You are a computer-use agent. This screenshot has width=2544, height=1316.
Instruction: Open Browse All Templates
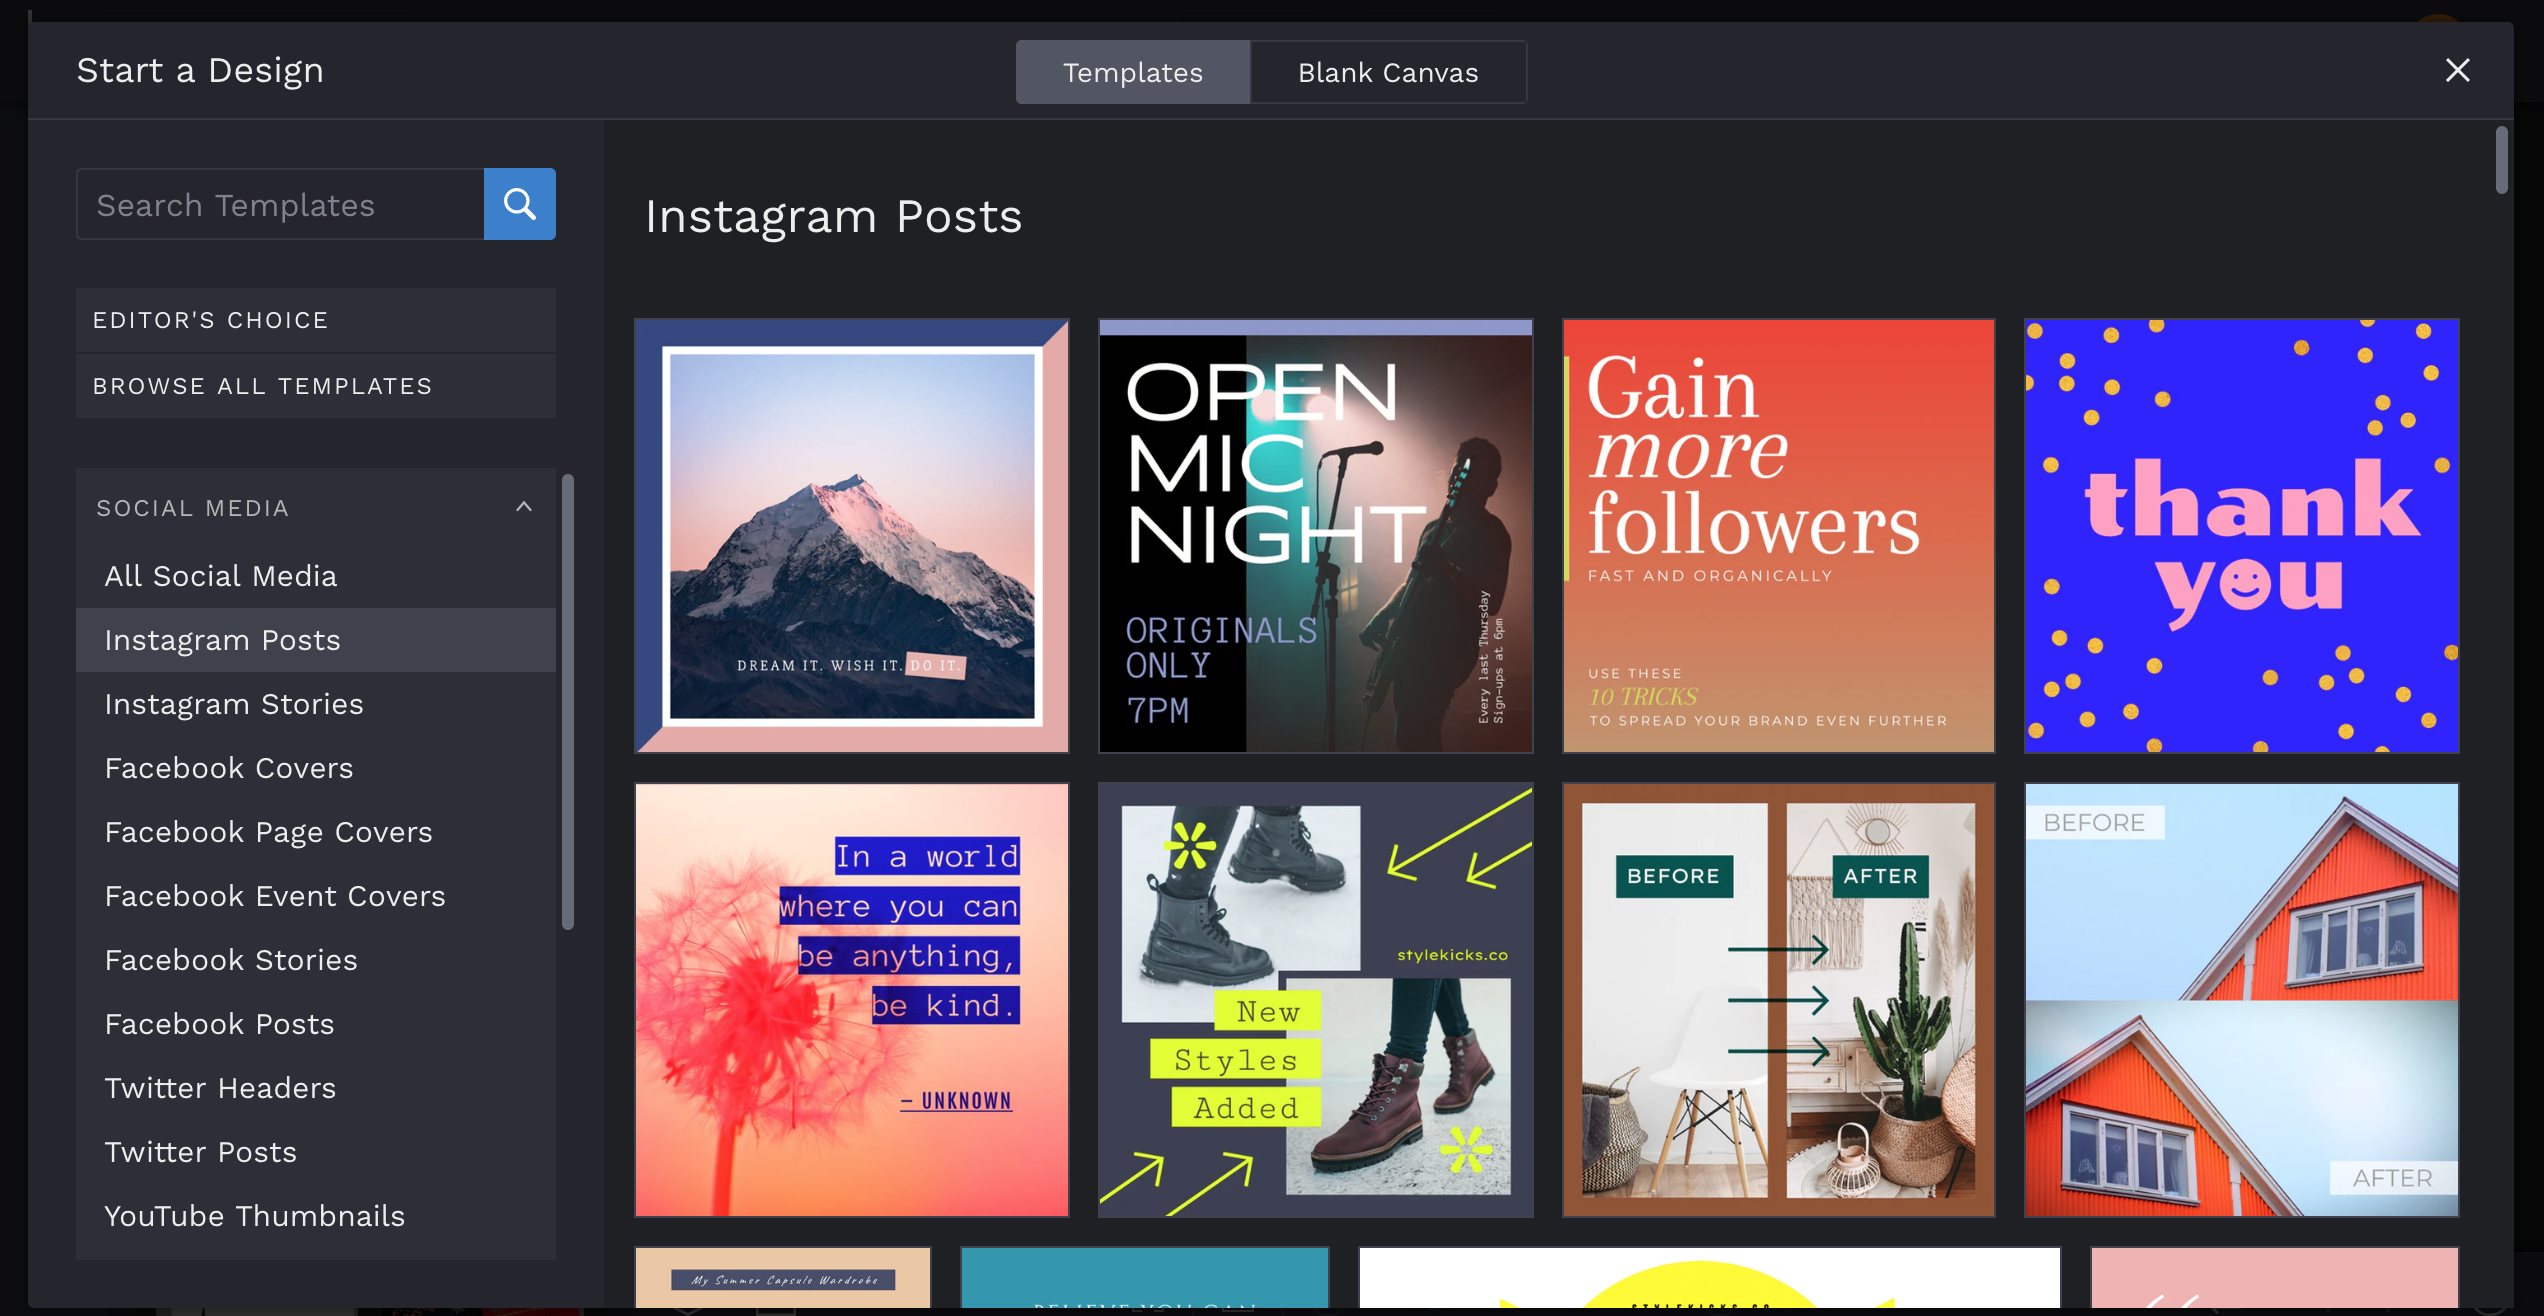(x=316, y=386)
